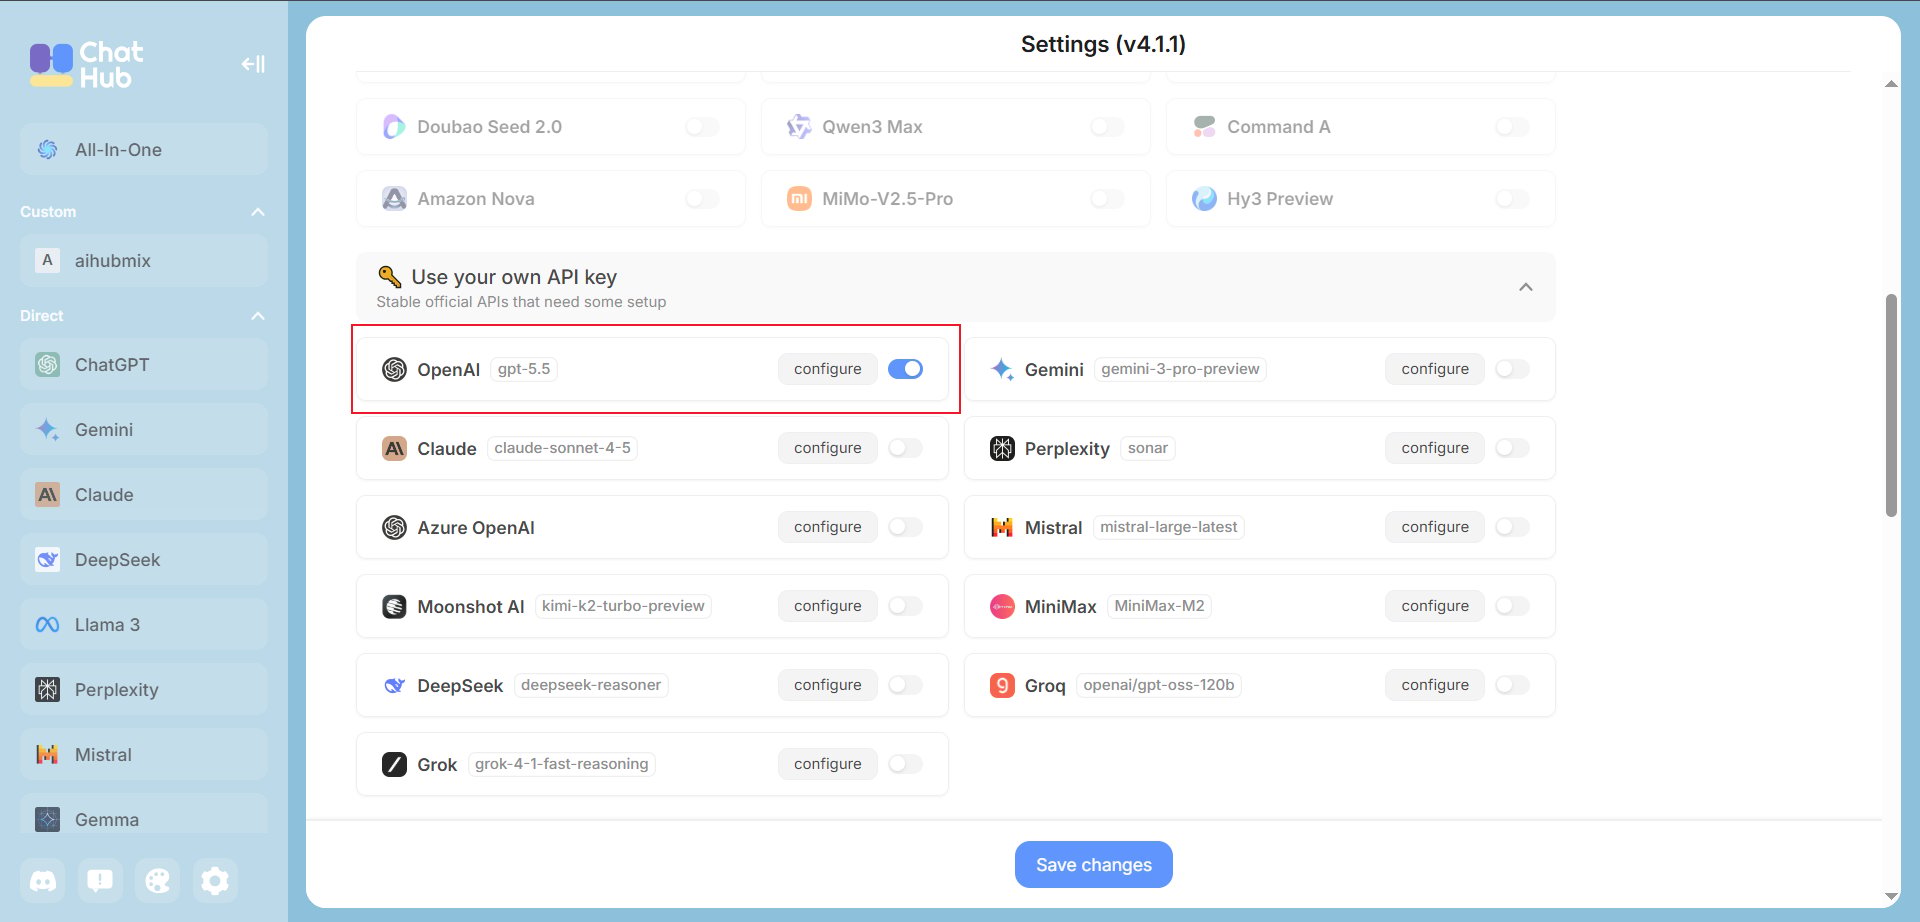The width and height of the screenshot is (1920, 922).
Task: Enable the Groq toggle
Action: [1512, 685]
